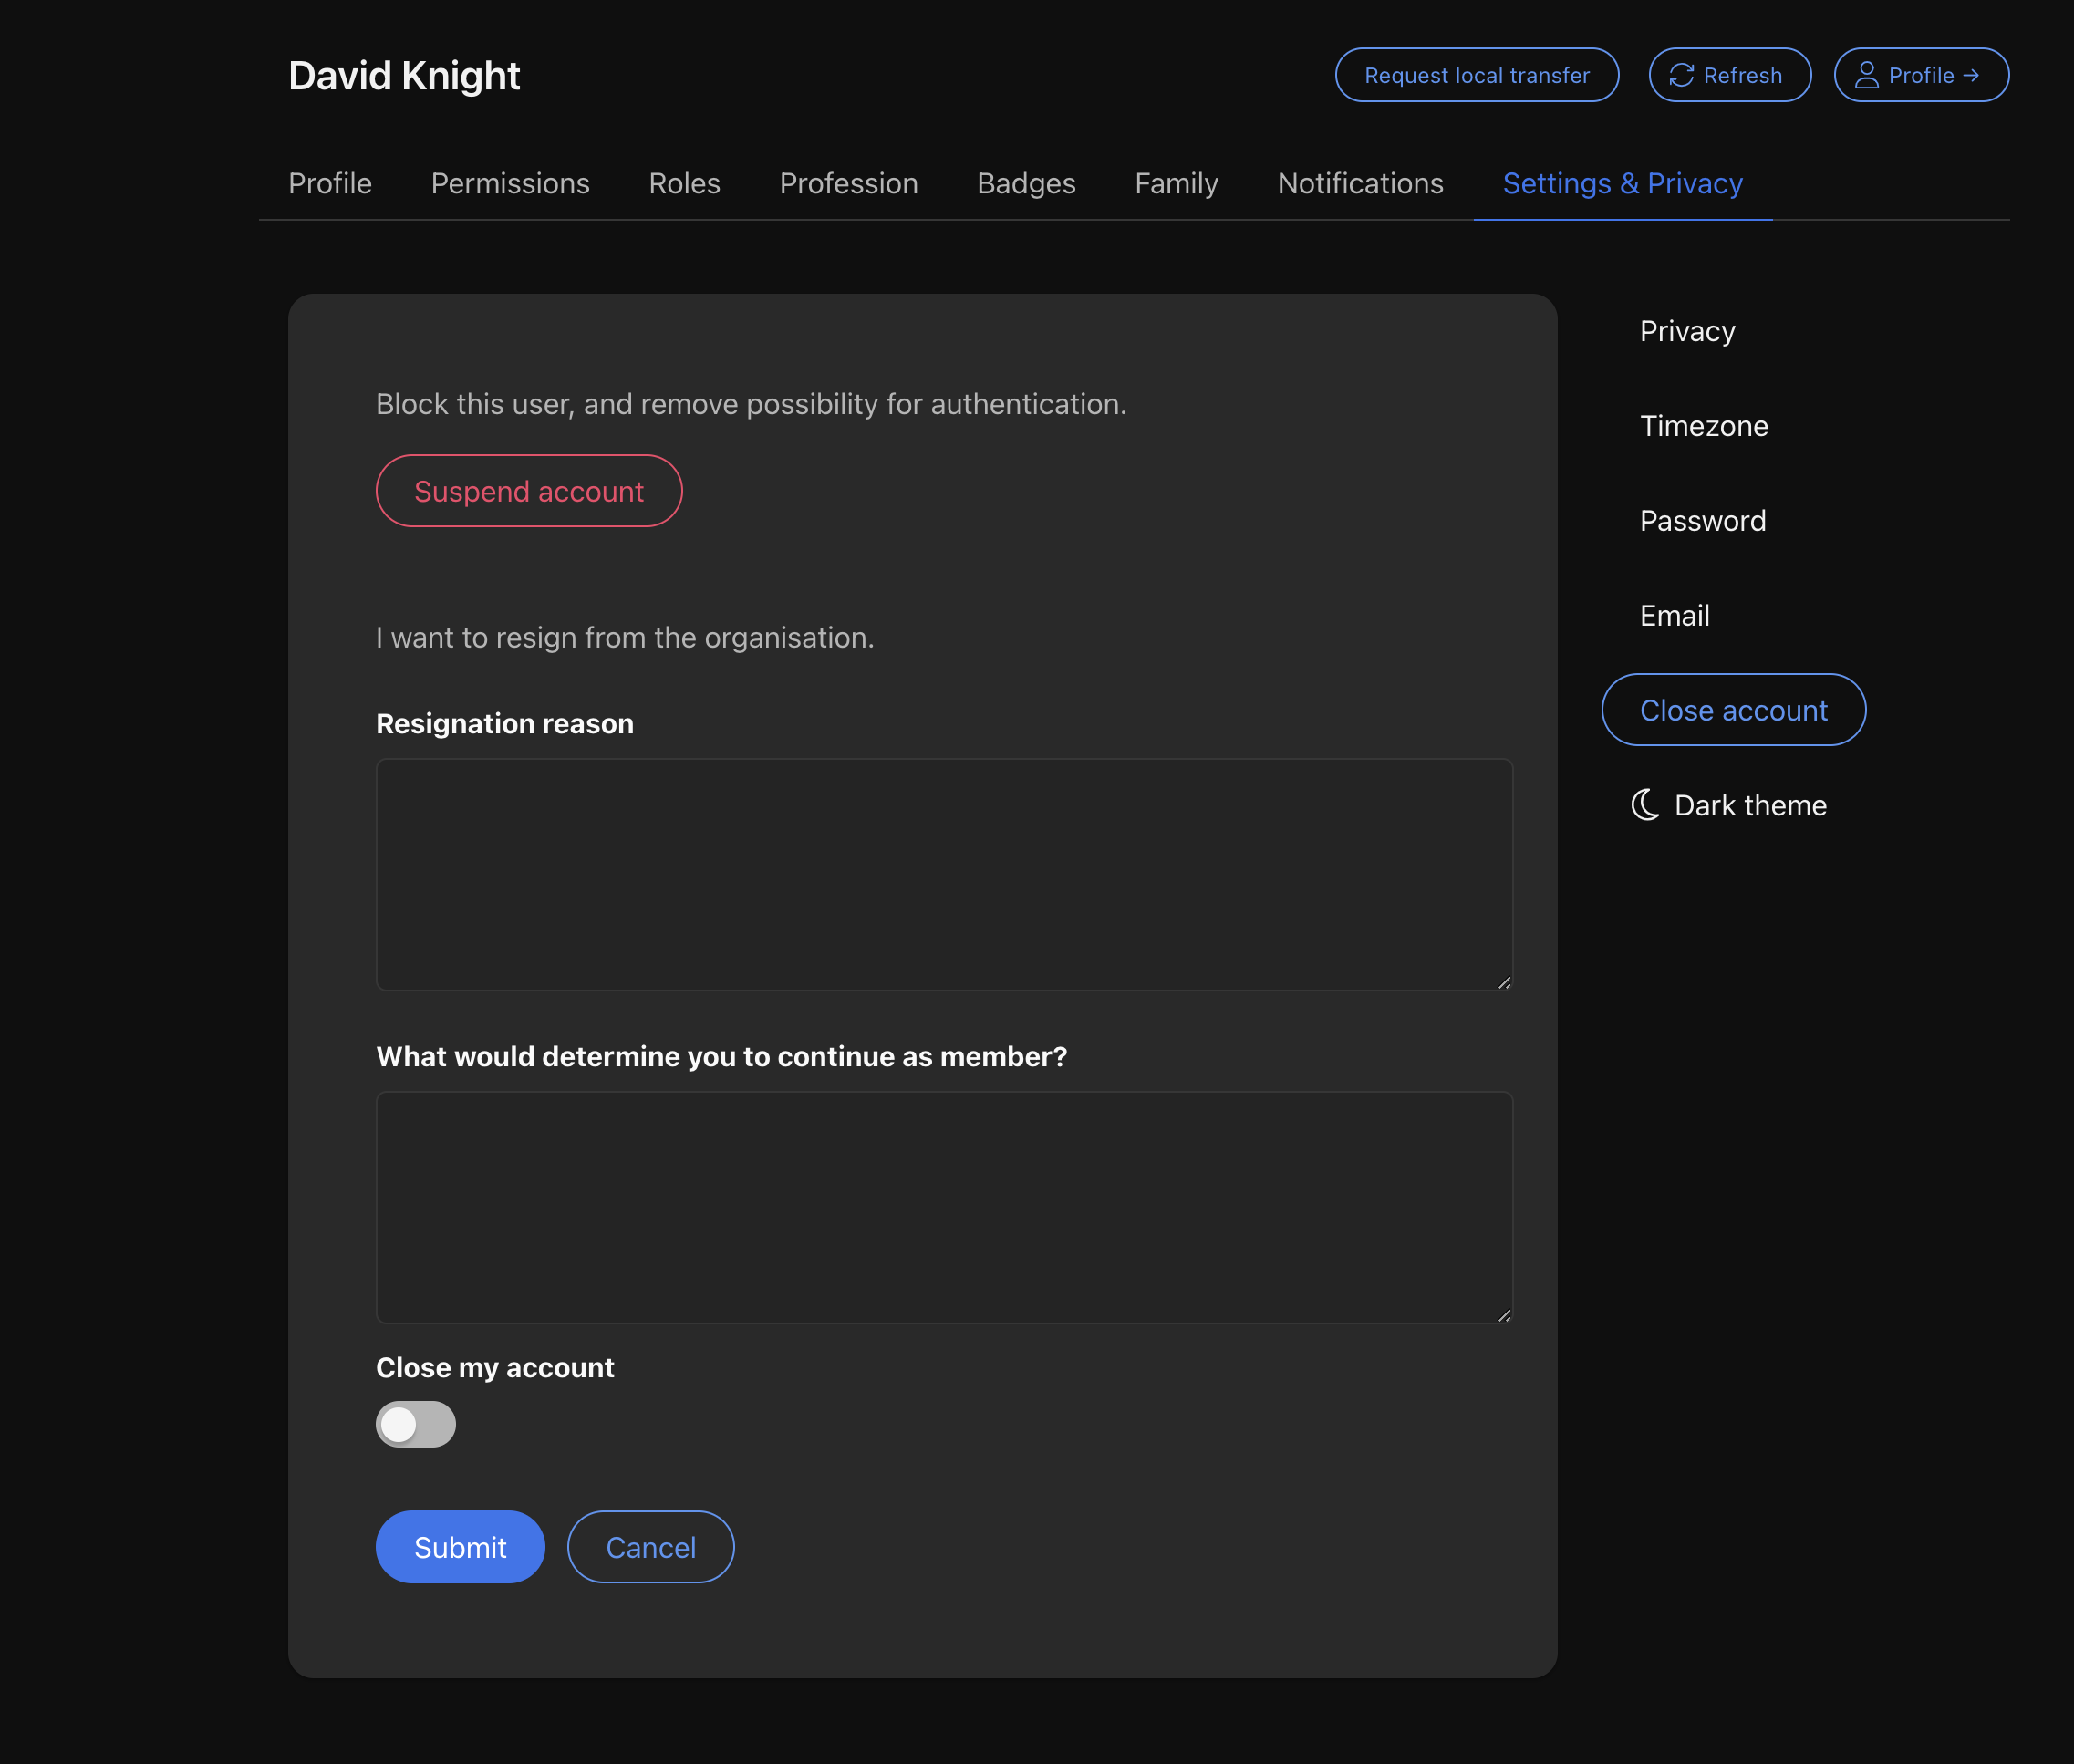Click the arrow on Profile button
Screen dimensions: 2074x1764
[1971, 76]
